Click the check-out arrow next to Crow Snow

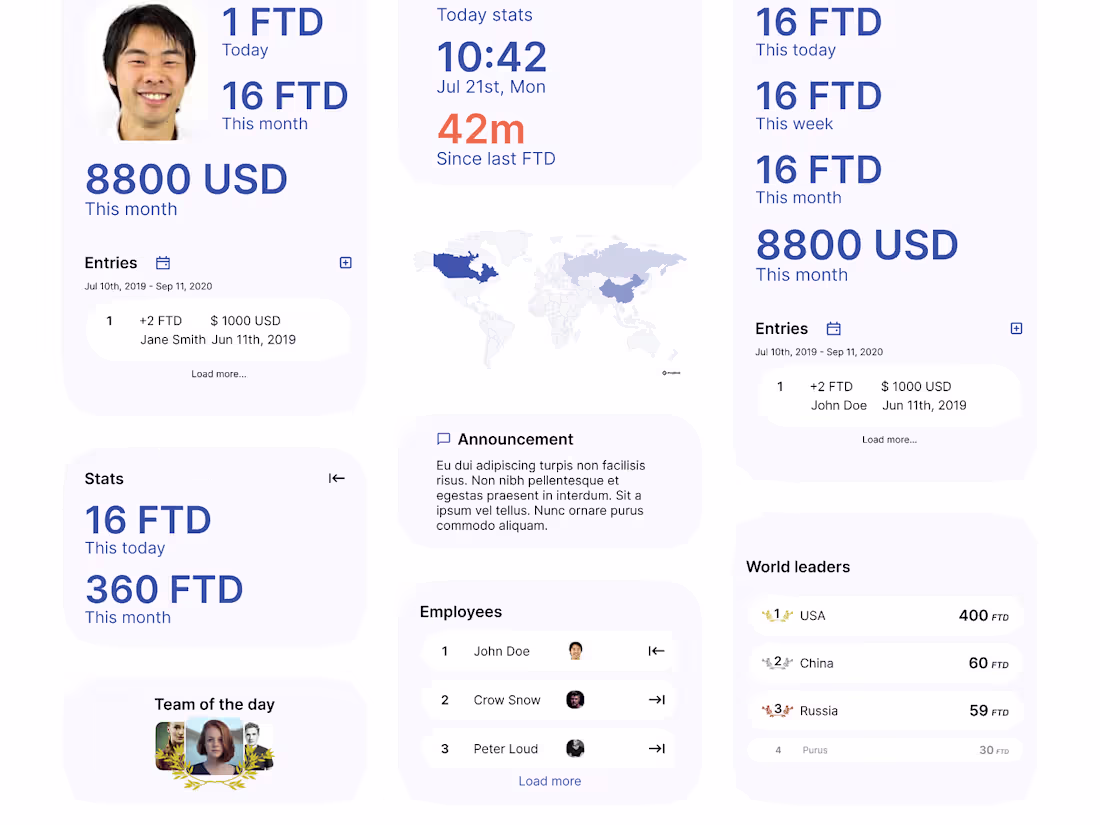[x=657, y=700]
